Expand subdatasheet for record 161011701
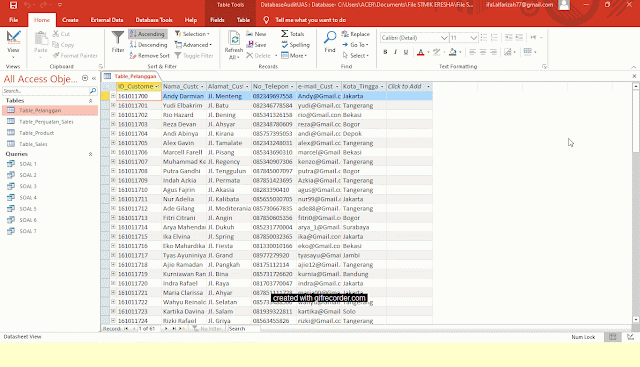640x367 pixels. coord(113,105)
